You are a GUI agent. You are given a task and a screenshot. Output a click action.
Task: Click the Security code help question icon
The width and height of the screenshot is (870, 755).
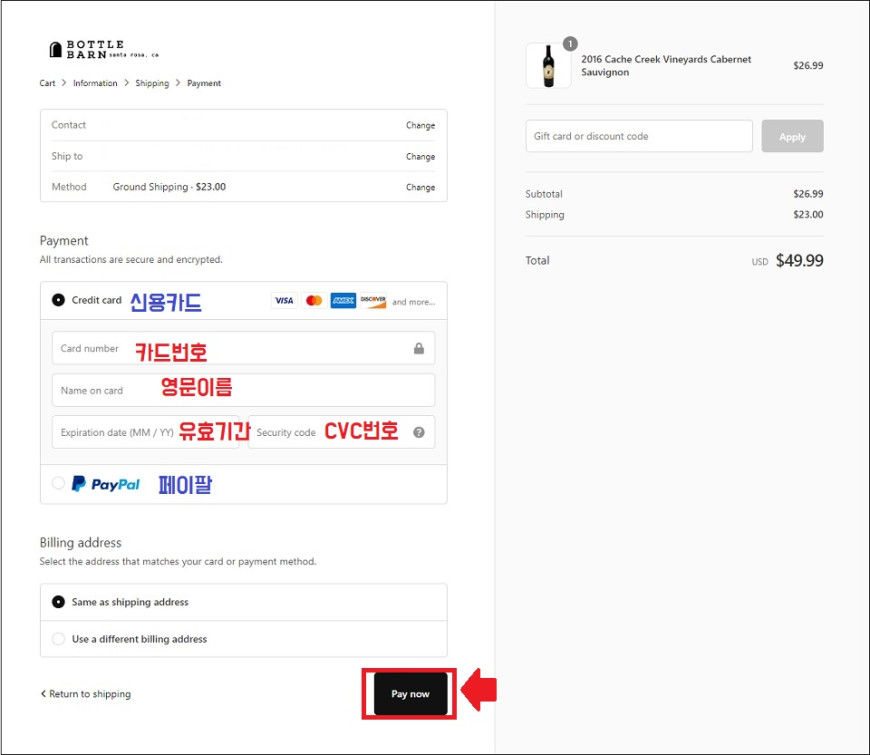point(419,432)
